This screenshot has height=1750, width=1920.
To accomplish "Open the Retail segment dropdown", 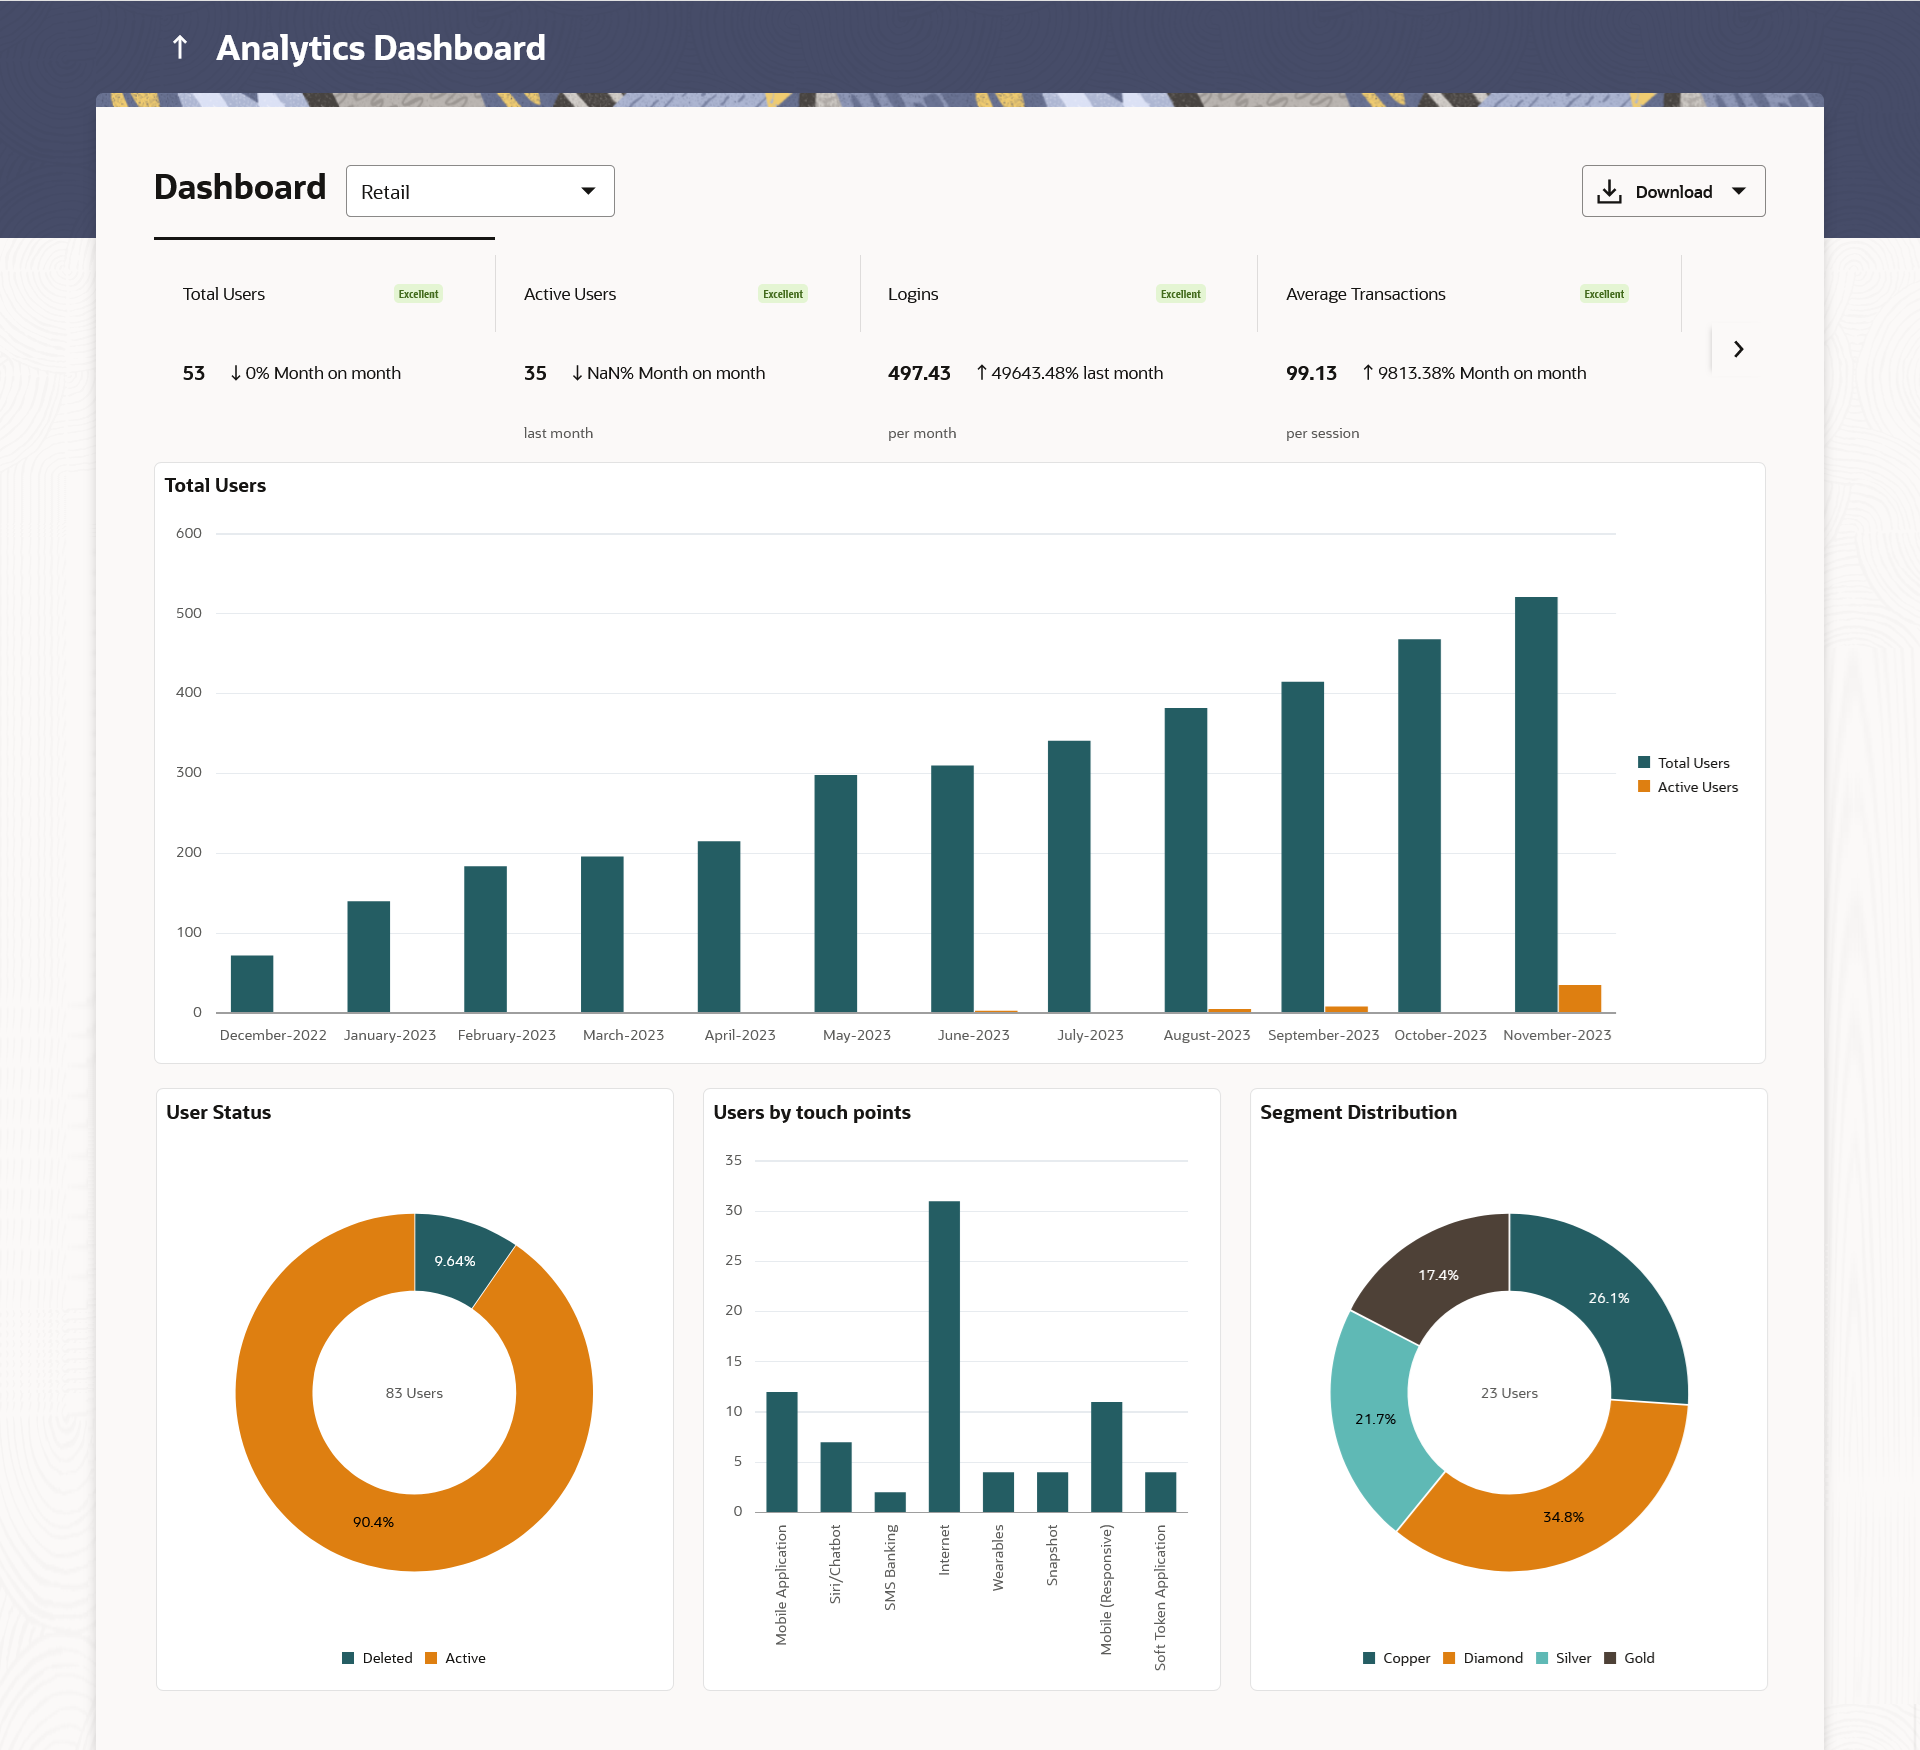I will (x=480, y=192).
